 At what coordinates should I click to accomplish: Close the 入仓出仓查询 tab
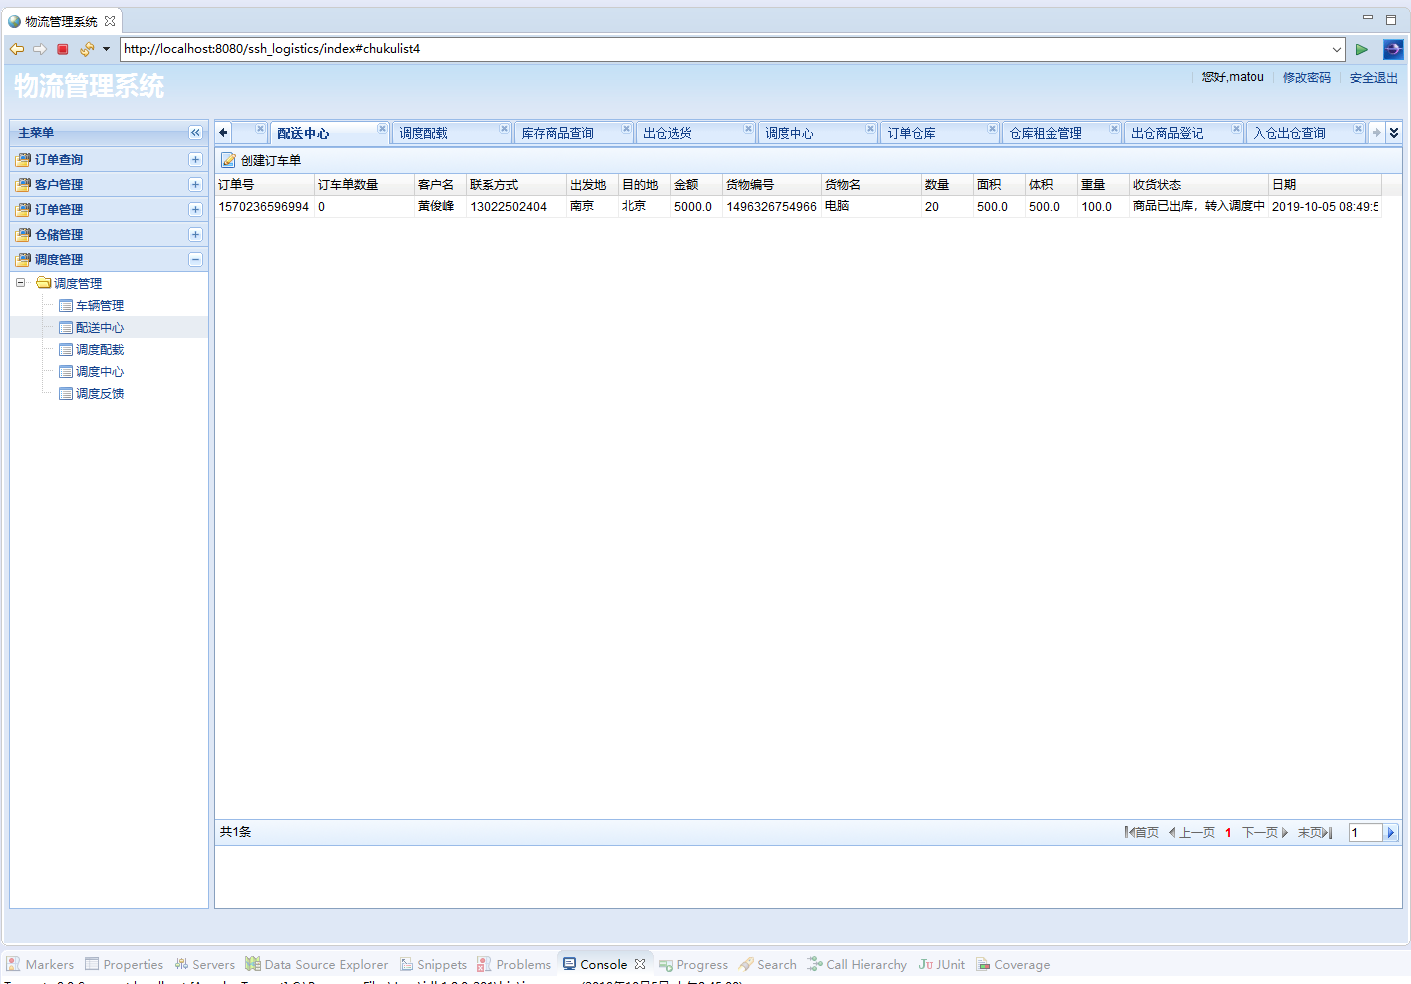[1358, 129]
